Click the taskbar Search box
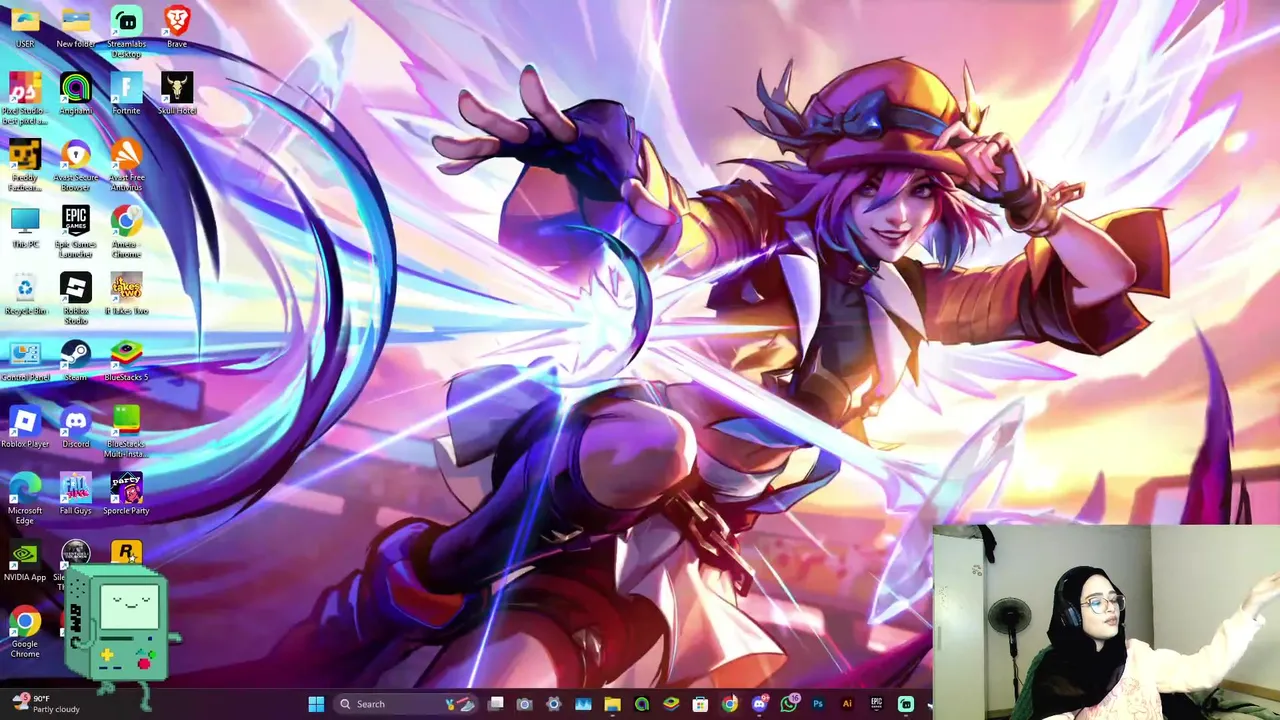Screen dimensions: 1280x720 (405, 704)
